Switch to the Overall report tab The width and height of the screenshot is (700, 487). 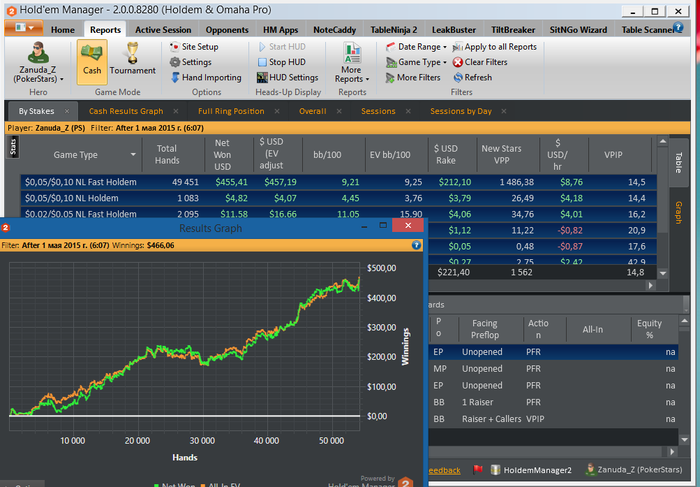(312, 111)
